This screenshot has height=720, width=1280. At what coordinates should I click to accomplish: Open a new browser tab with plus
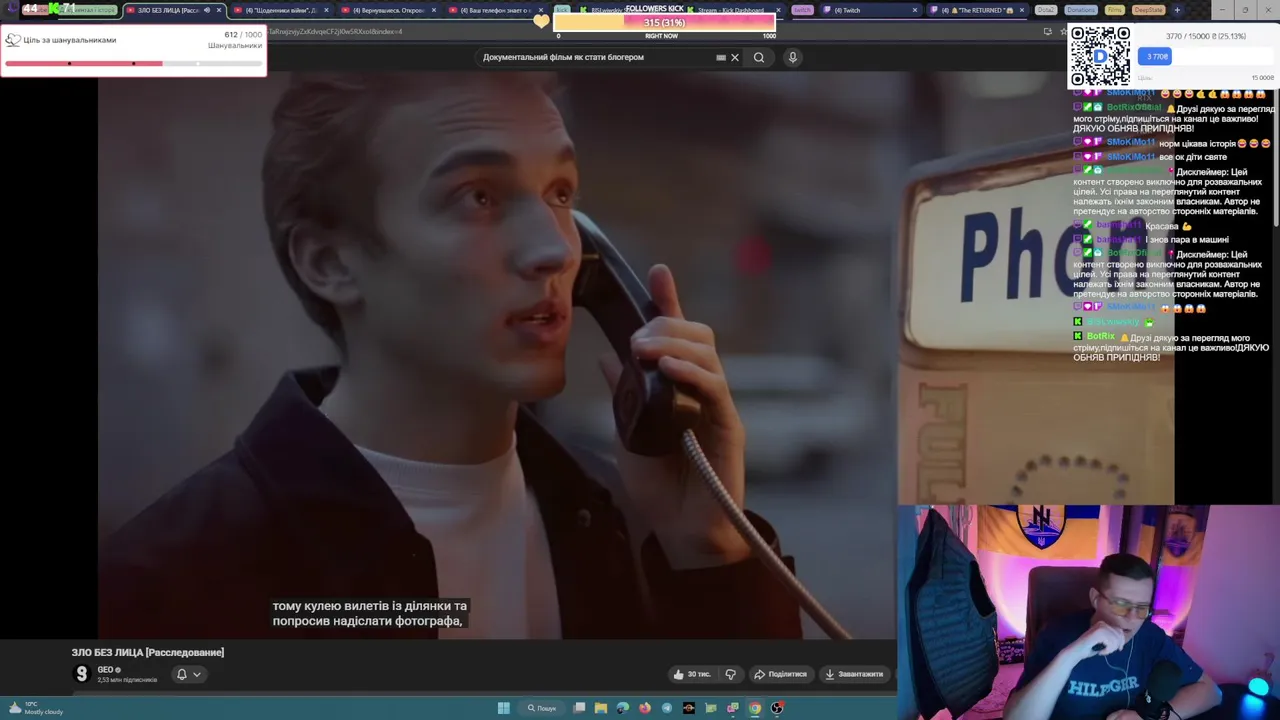coord(1177,10)
